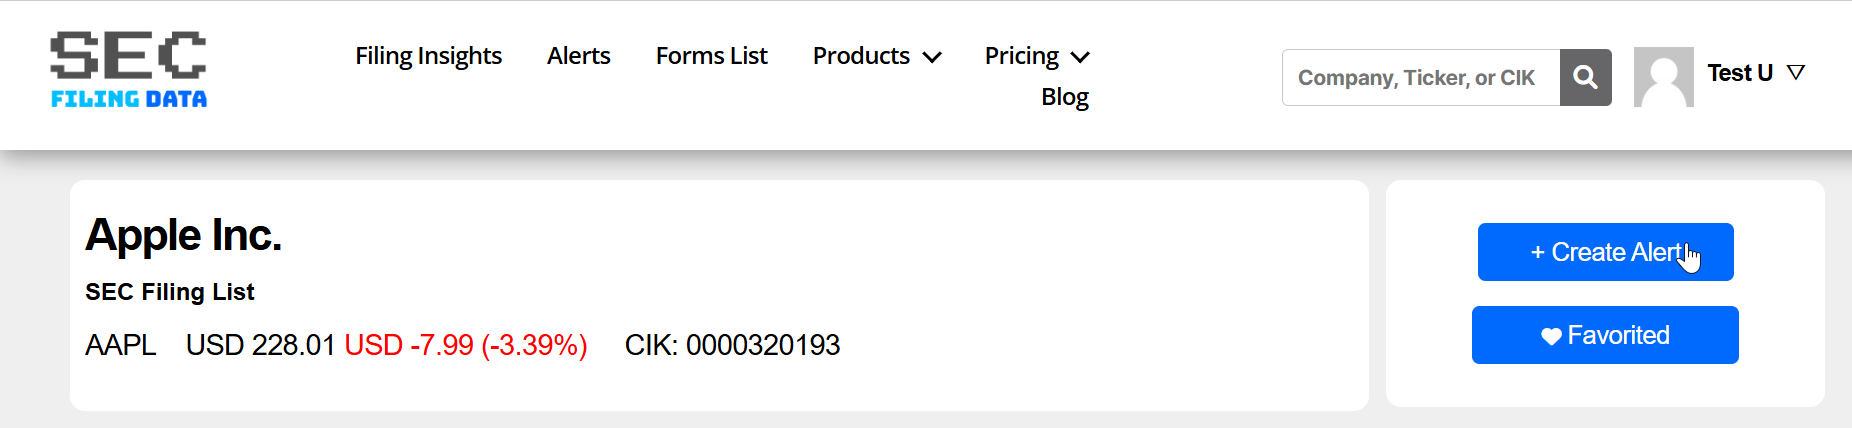Visit the Blog link
The image size is (1852, 428).
point(1064,97)
